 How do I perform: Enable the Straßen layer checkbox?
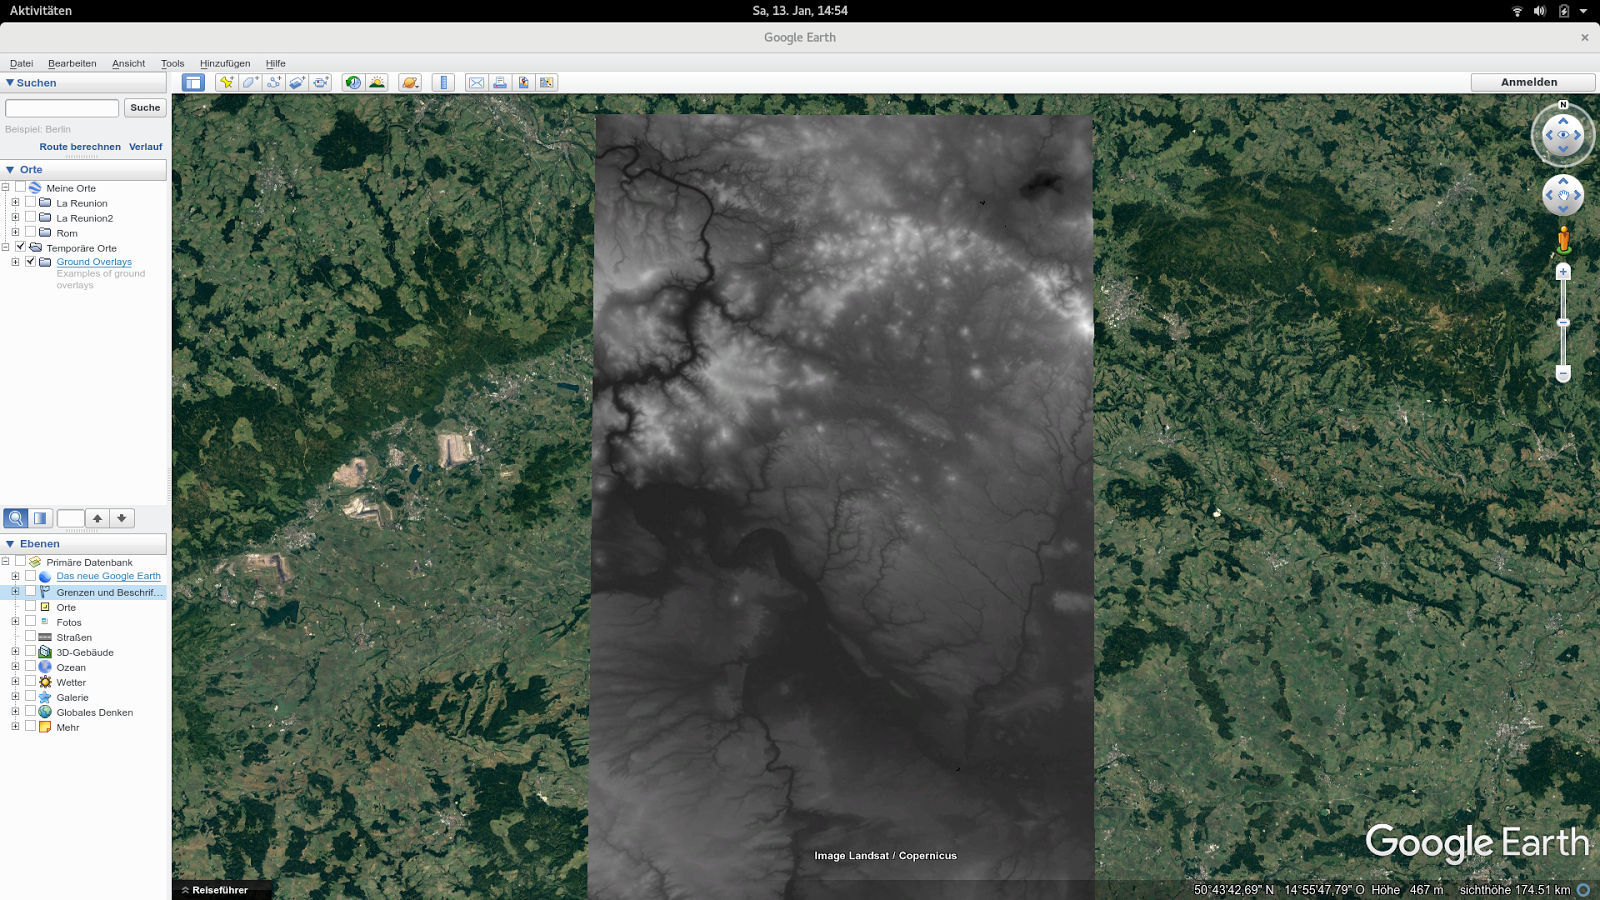[30, 637]
